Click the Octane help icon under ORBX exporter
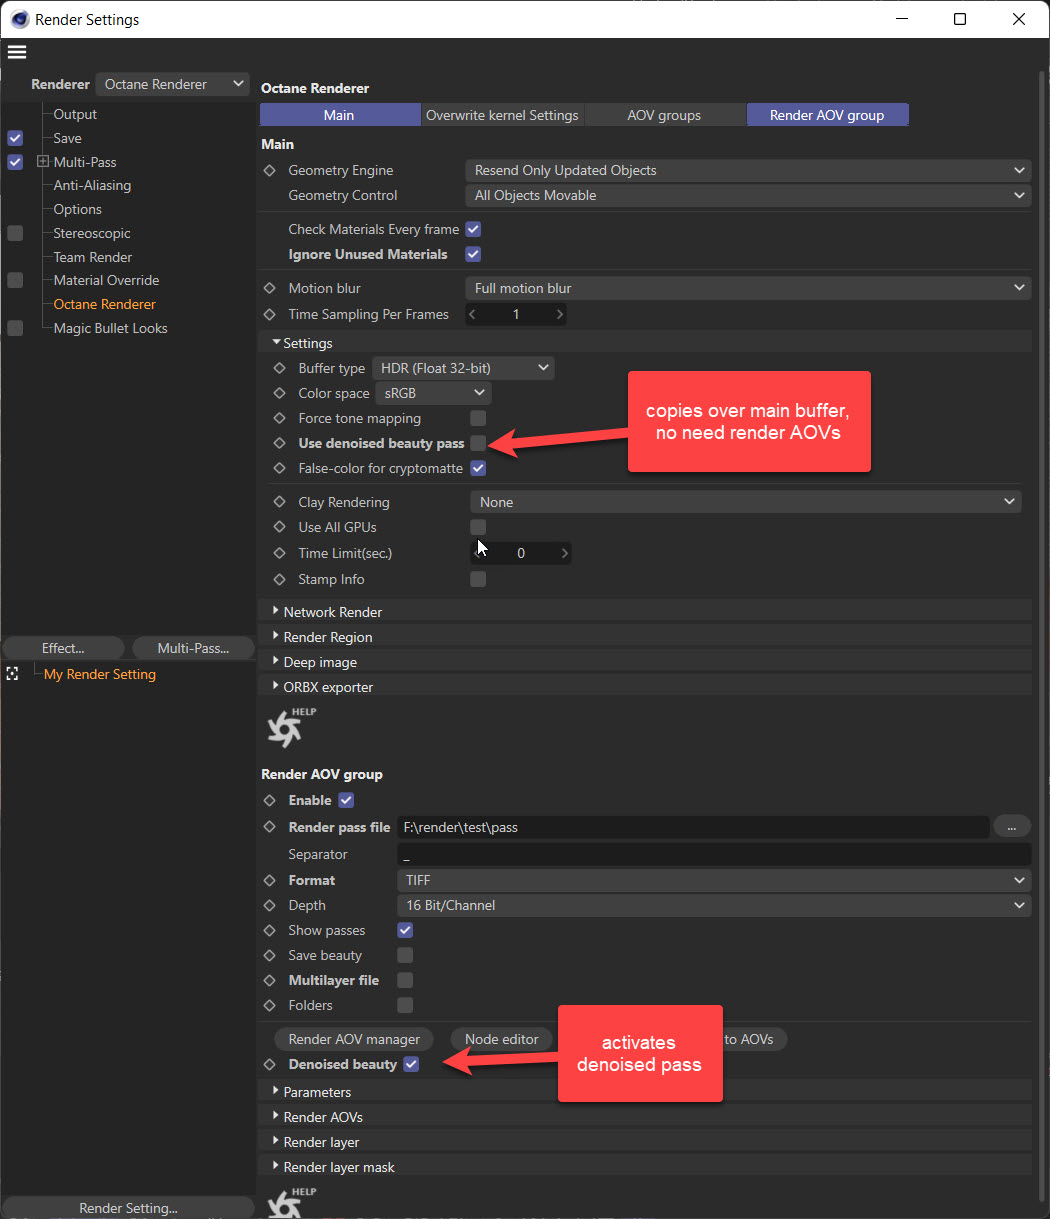This screenshot has height=1219, width=1050. 285,729
